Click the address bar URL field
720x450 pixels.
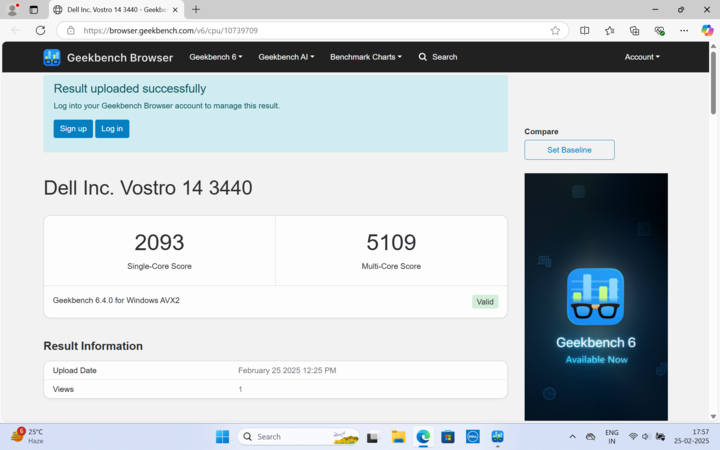pyautogui.click(x=312, y=30)
